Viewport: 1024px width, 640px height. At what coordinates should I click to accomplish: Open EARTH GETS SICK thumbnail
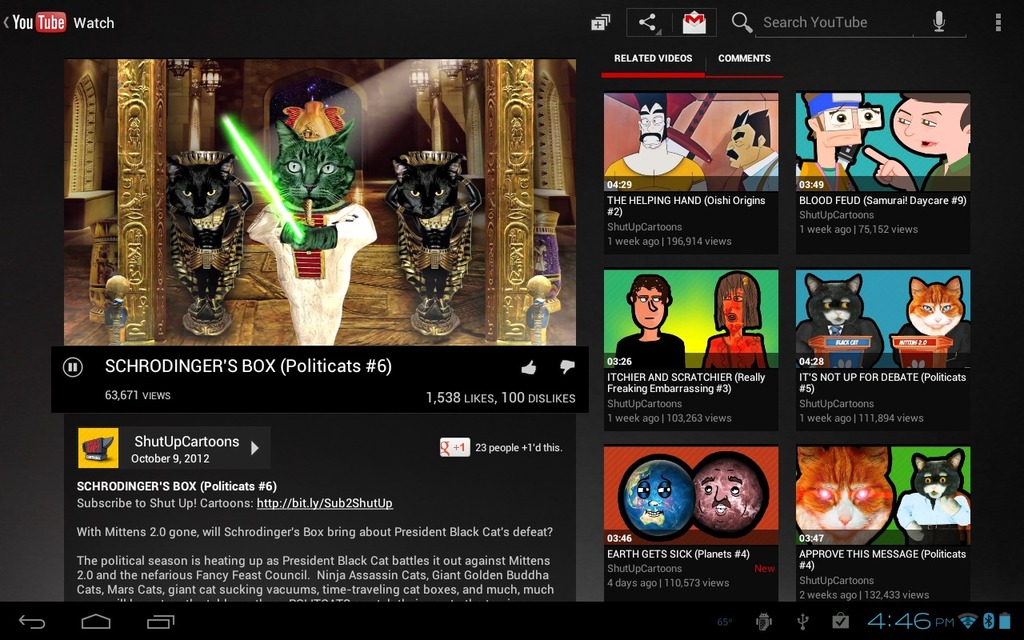[691, 495]
